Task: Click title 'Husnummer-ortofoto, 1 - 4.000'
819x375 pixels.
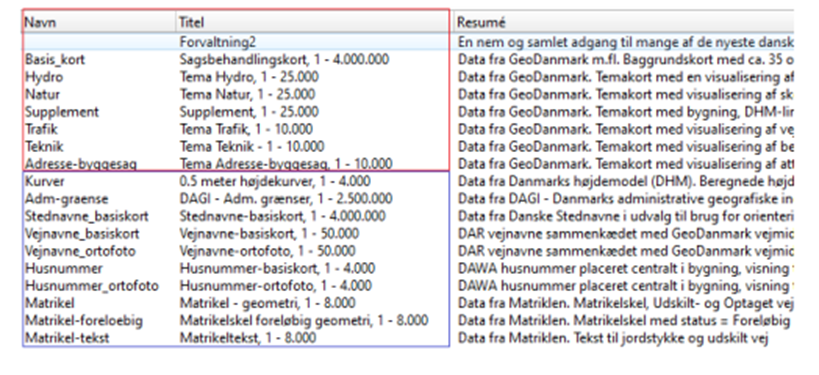Action: point(275,286)
